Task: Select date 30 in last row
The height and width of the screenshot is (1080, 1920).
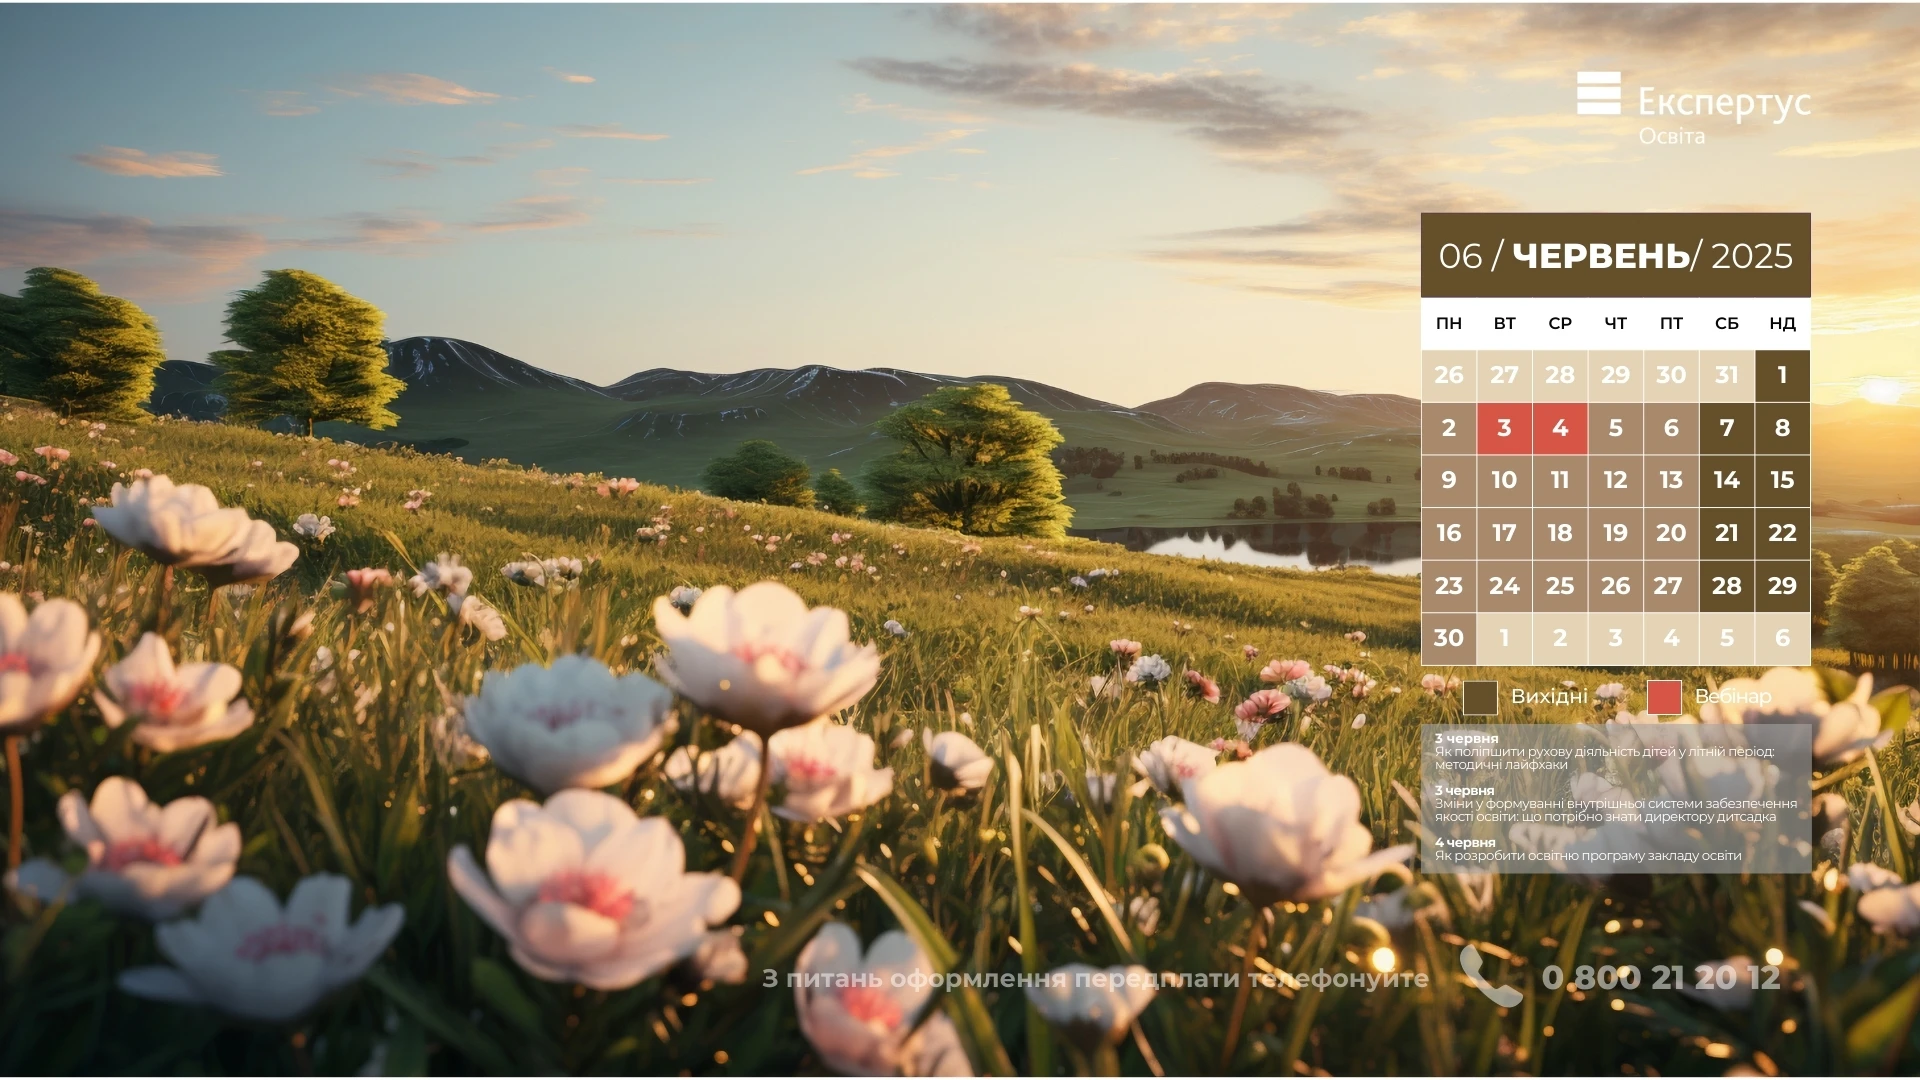Action: click(1448, 638)
